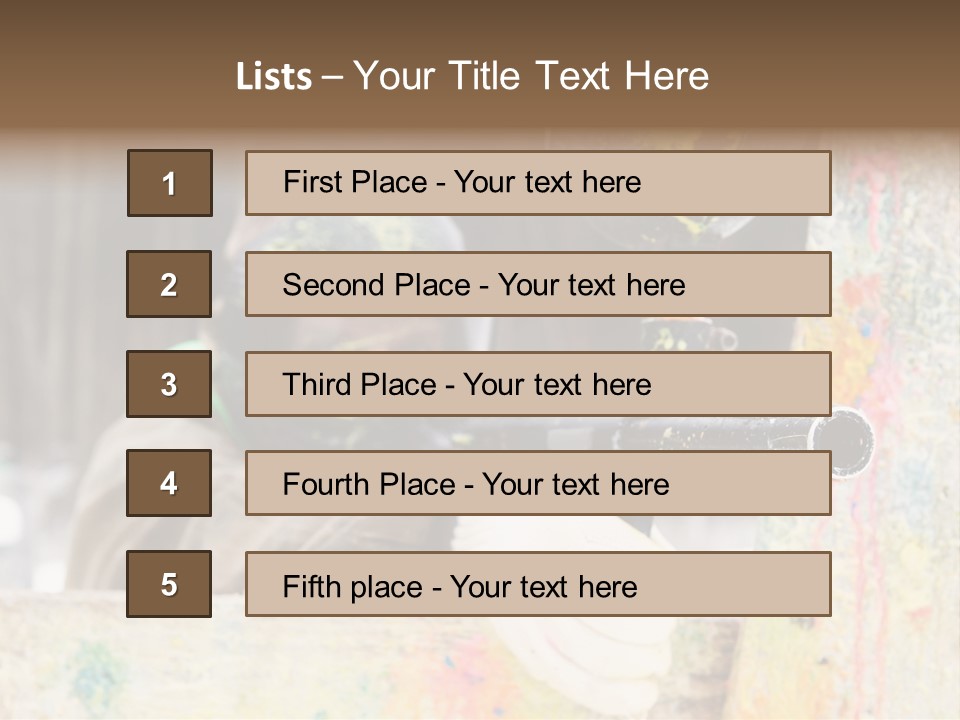This screenshot has width=960, height=720.
Task: Select the 'Your Title Text Here' heading
Action: pos(531,76)
